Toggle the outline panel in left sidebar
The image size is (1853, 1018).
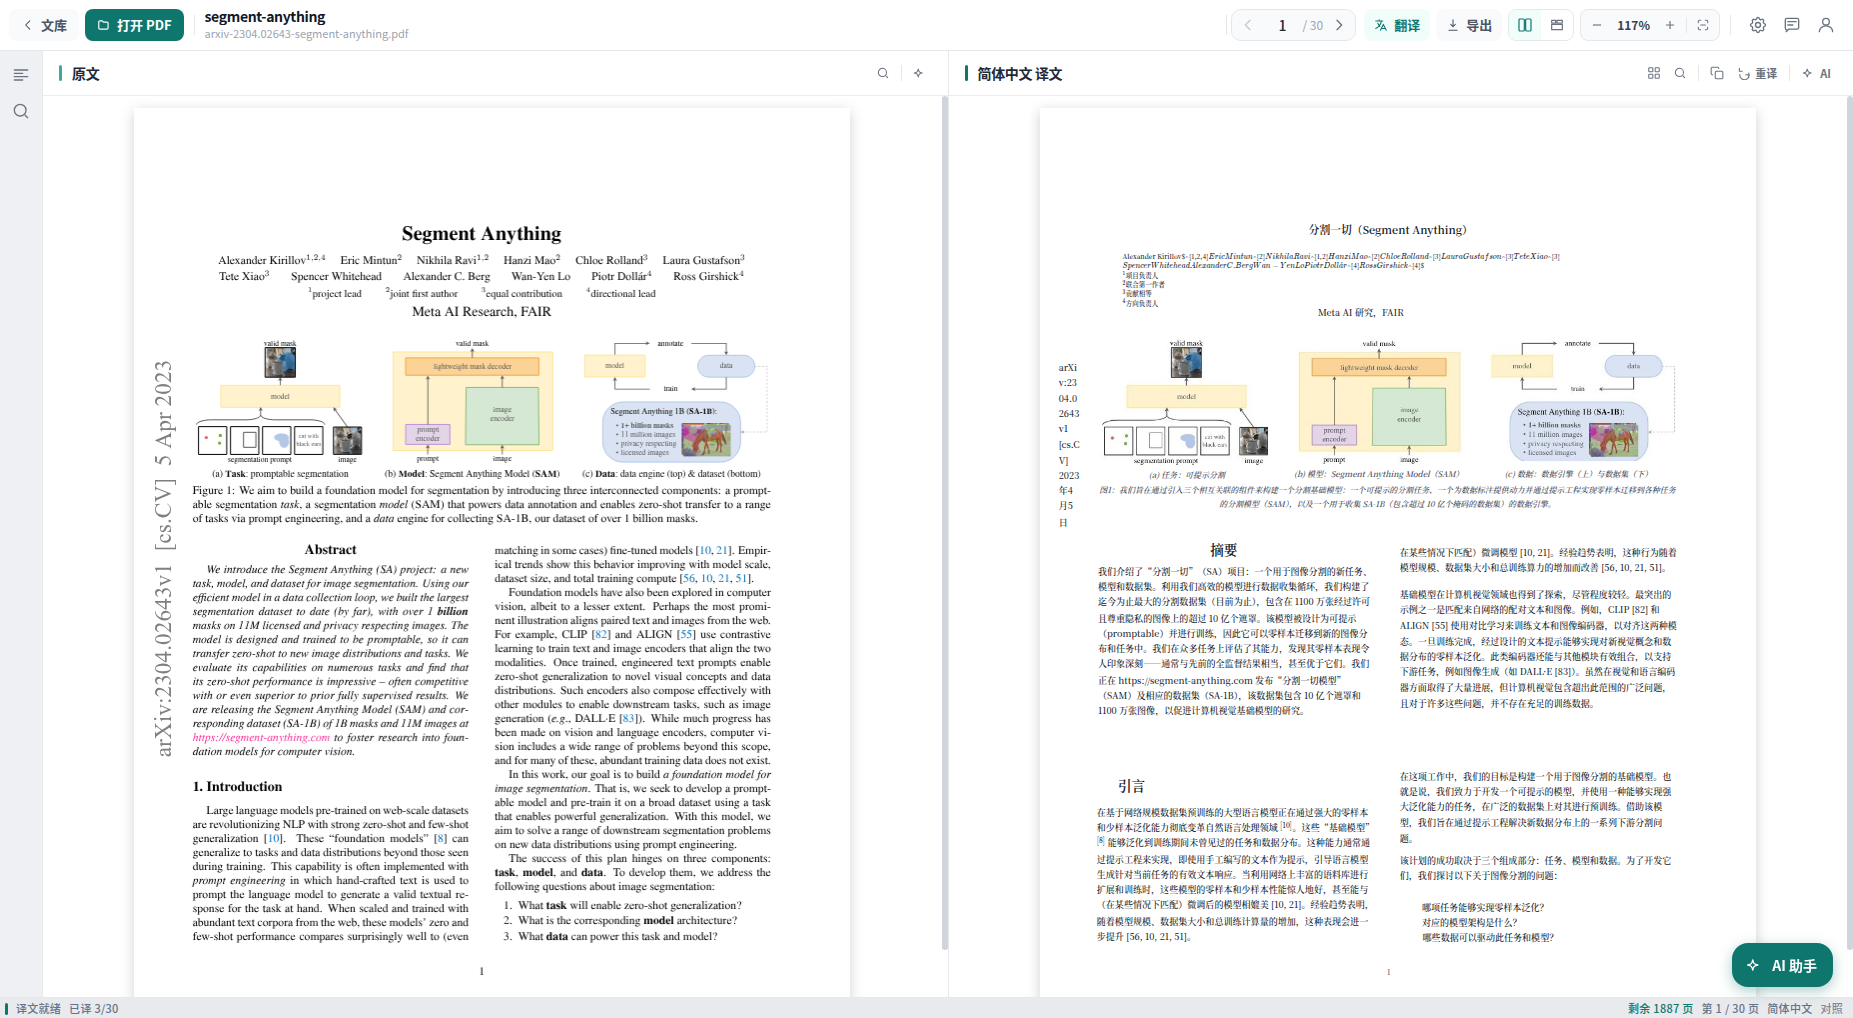pos(21,75)
